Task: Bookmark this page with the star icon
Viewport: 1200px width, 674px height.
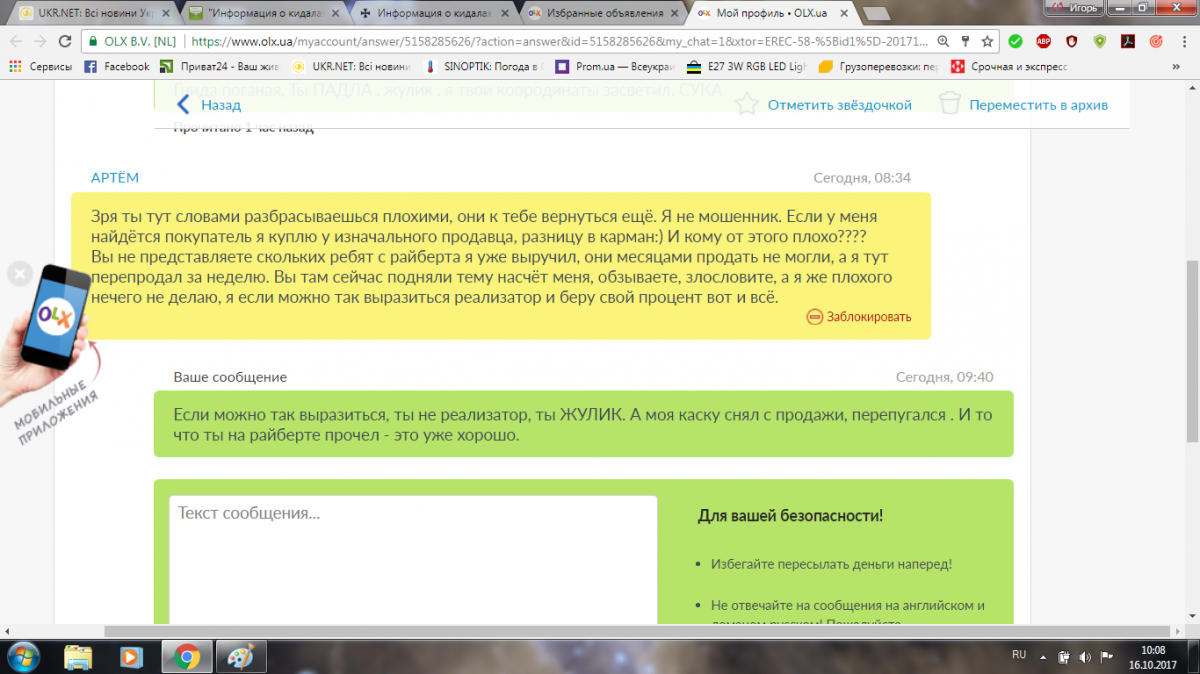Action: click(987, 42)
